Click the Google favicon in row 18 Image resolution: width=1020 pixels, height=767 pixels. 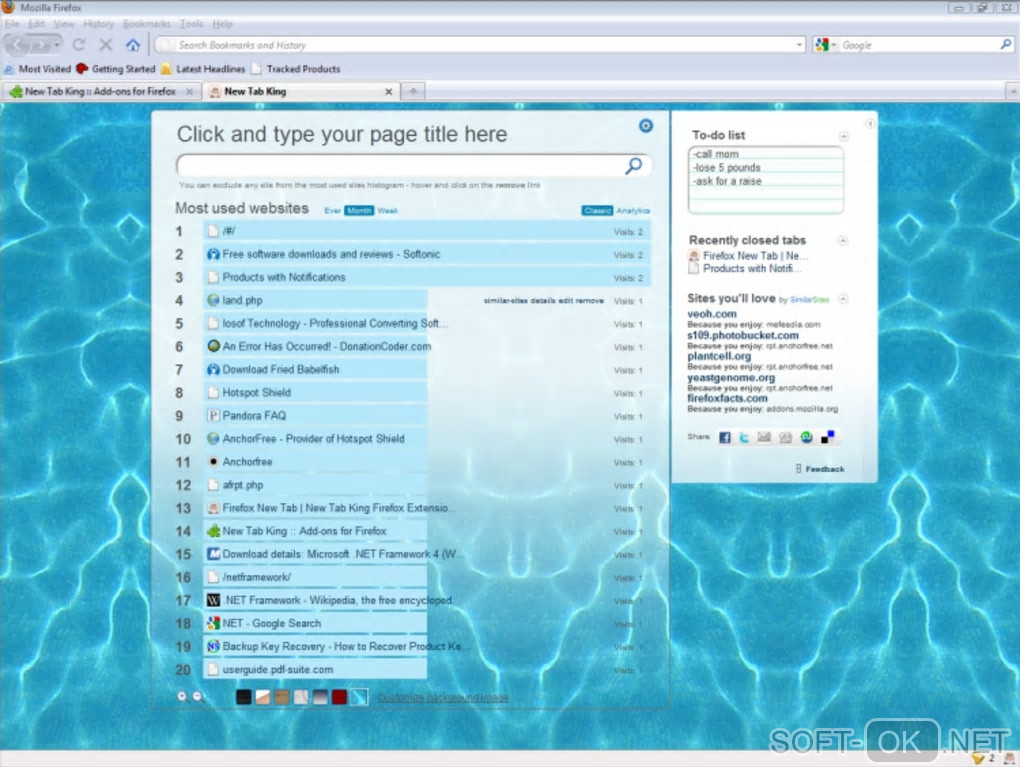[x=213, y=623]
